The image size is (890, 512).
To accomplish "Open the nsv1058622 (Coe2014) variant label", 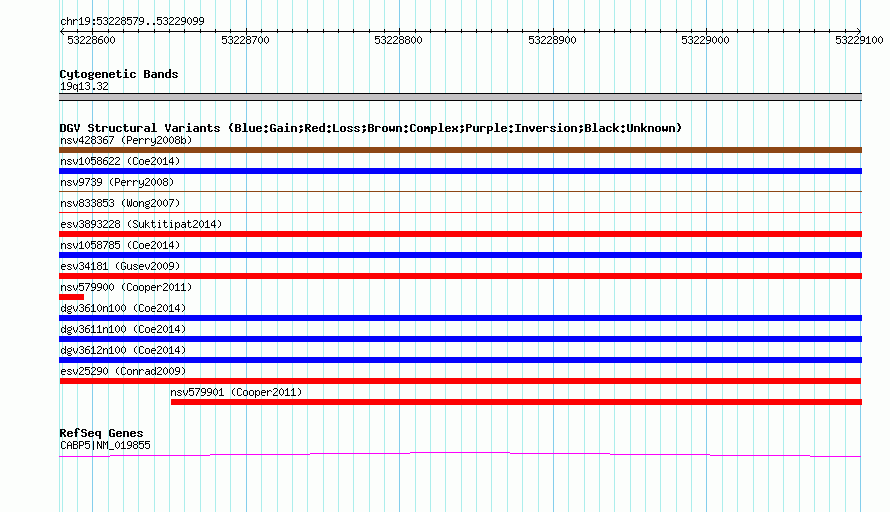I will click(x=120, y=161).
